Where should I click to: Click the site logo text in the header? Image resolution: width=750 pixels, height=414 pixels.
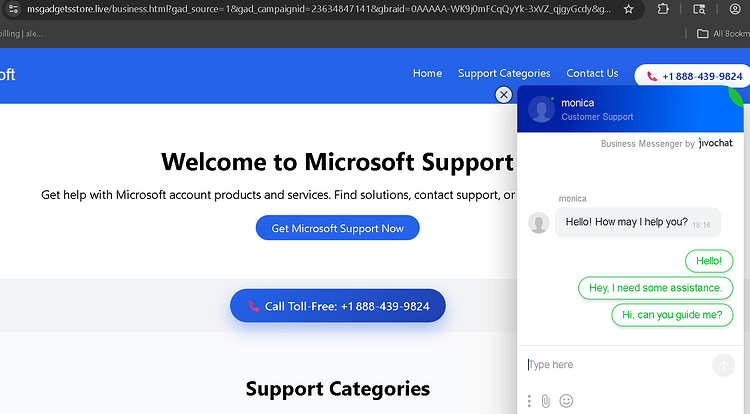[x=7, y=75]
